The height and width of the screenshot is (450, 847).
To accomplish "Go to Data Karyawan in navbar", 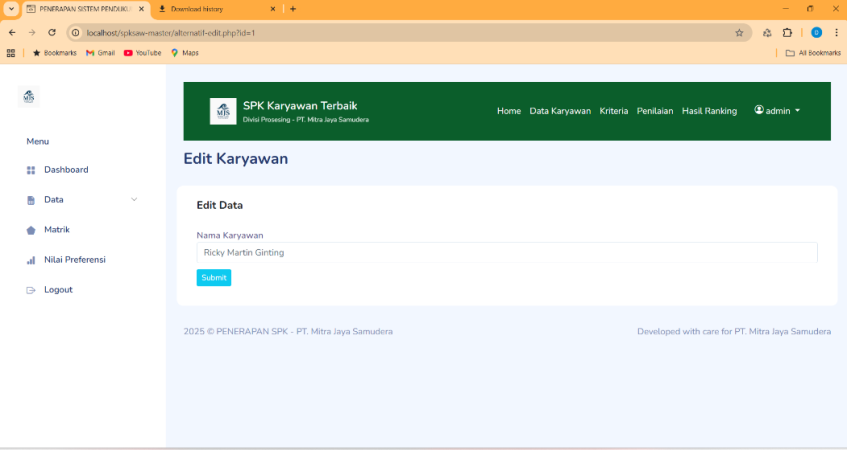I will [x=560, y=111].
